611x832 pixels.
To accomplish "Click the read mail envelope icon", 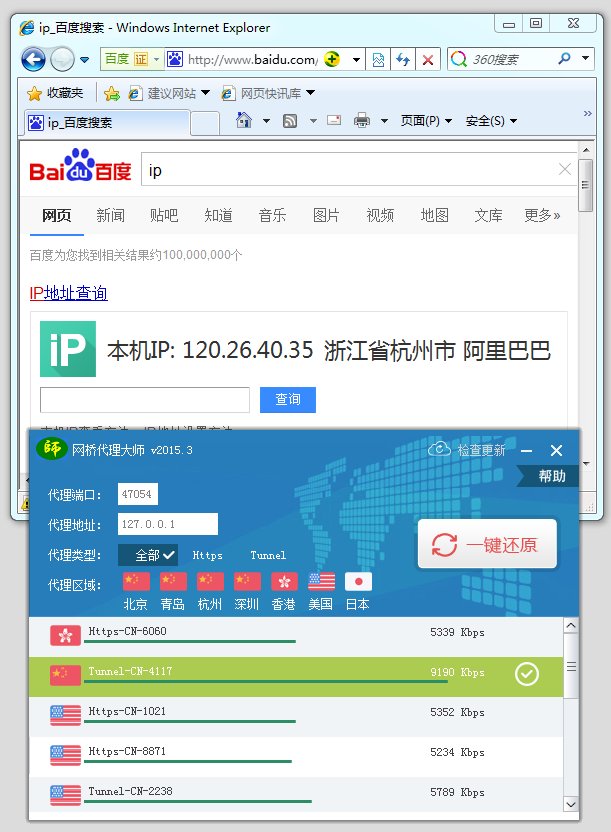I will (334, 120).
